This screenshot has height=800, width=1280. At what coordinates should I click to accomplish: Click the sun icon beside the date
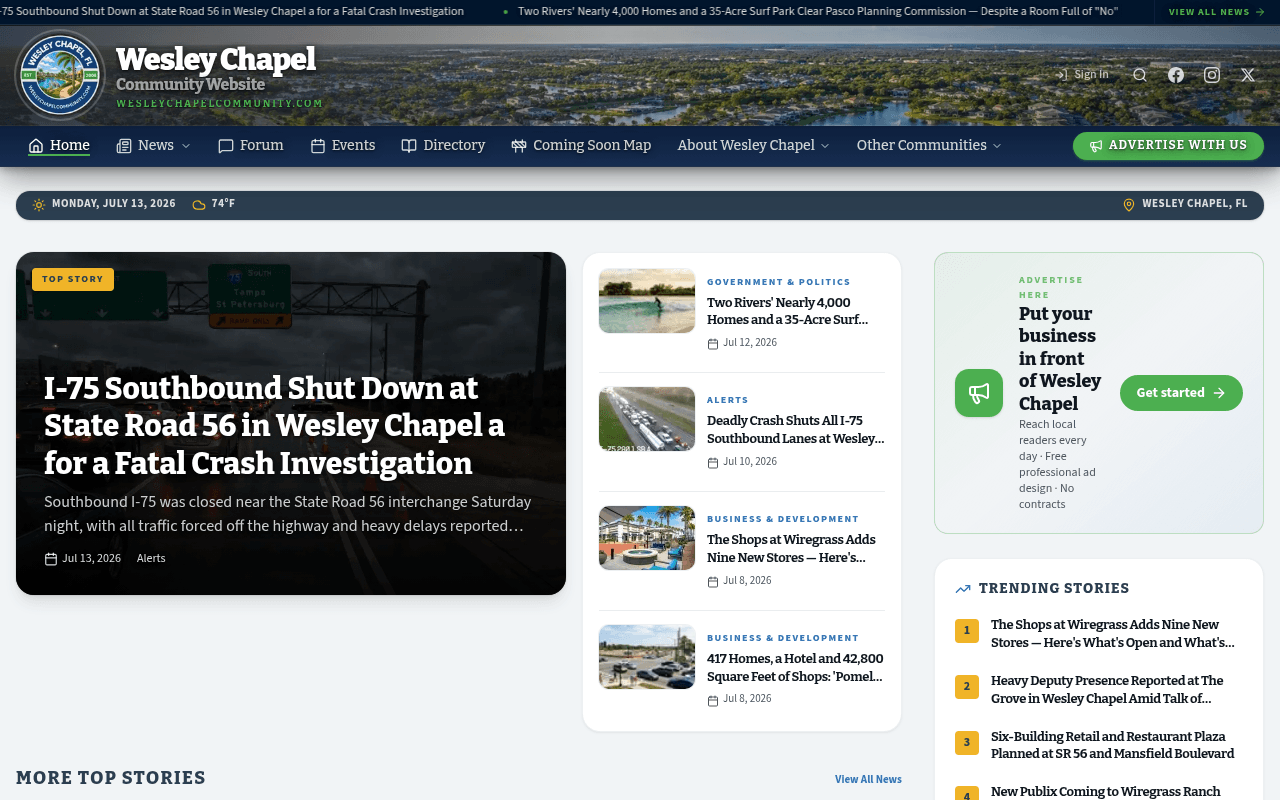click(x=39, y=204)
